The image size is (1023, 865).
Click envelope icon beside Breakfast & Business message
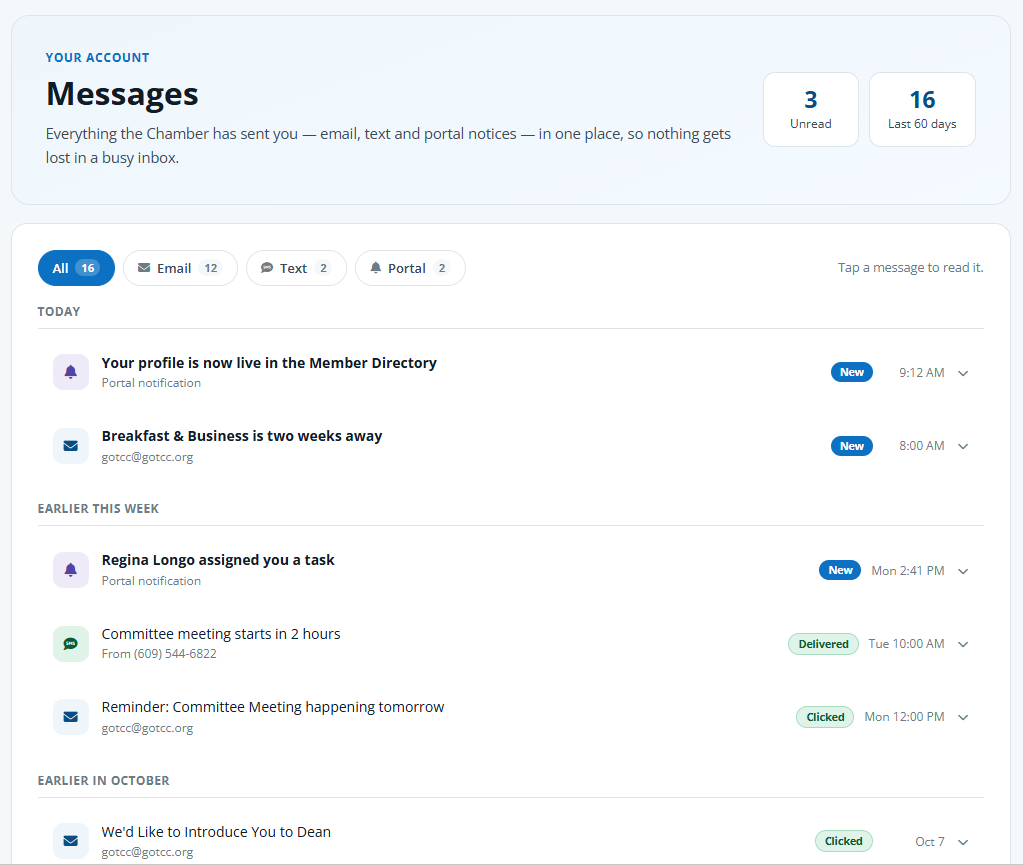click(x=70, y=446)
